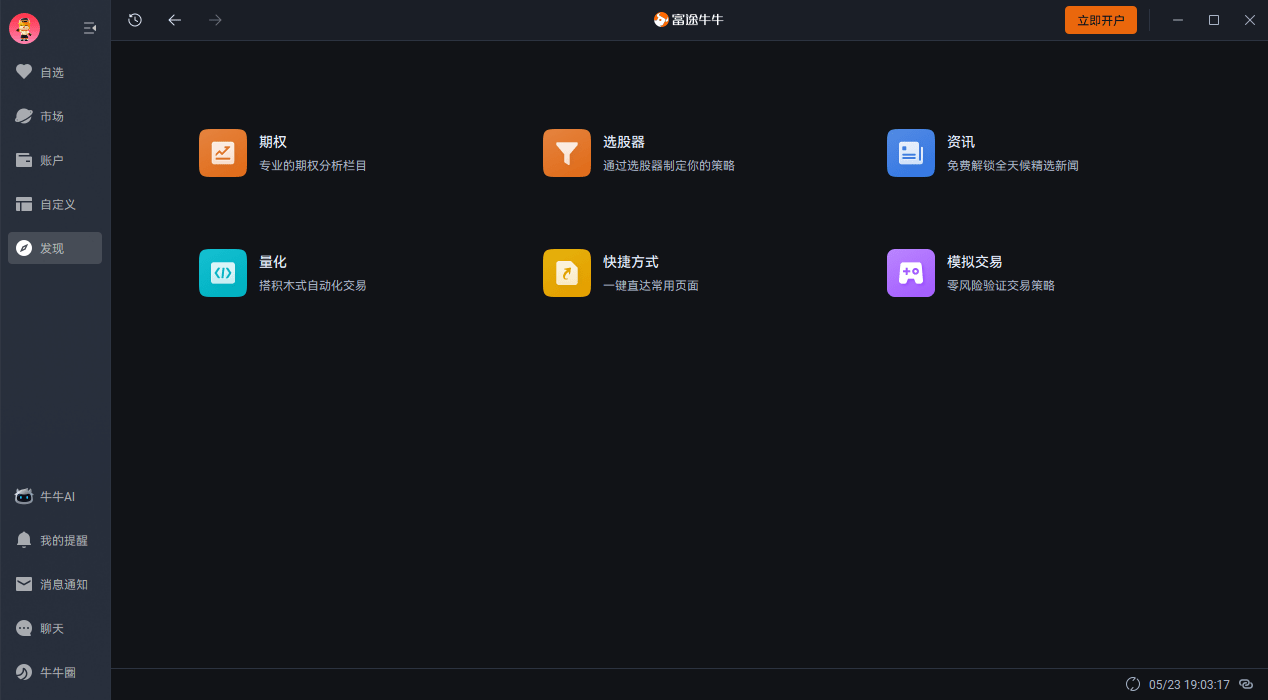Select the 发现 compass icon

coord(24,248)
